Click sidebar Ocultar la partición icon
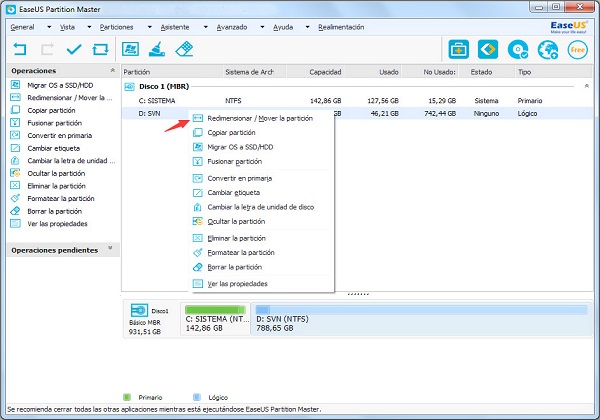This screenshot has width=600, height=420. [15, 173]
